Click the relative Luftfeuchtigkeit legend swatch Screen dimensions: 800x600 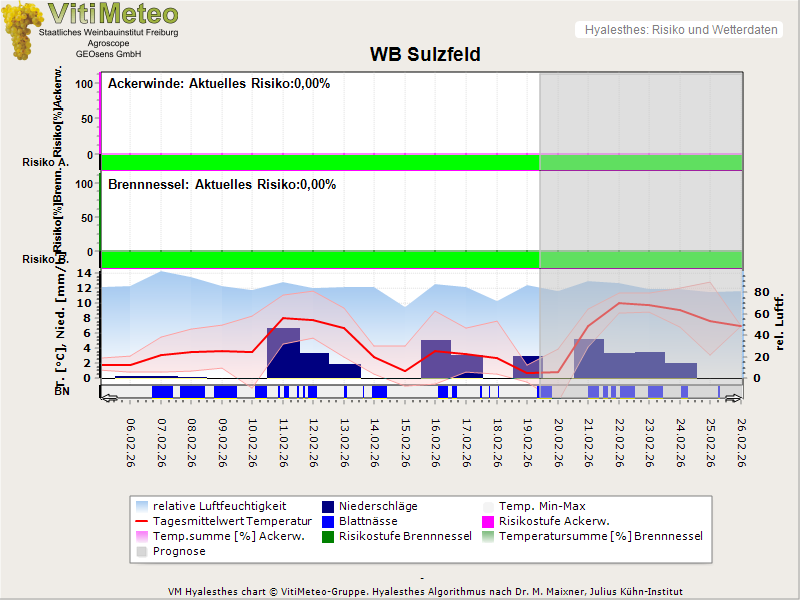[x=142, y=506]
